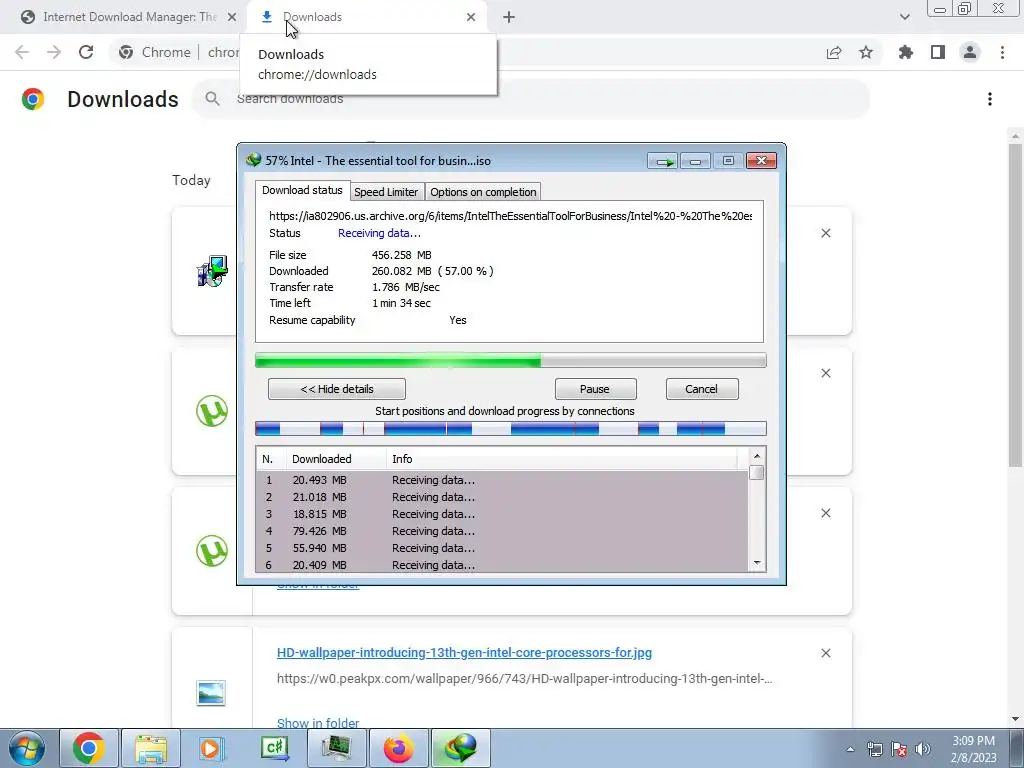Open the C# application taskbar icon
Image resolution: width=1024 pixels, height=768 pixels.
pos(274,748)
